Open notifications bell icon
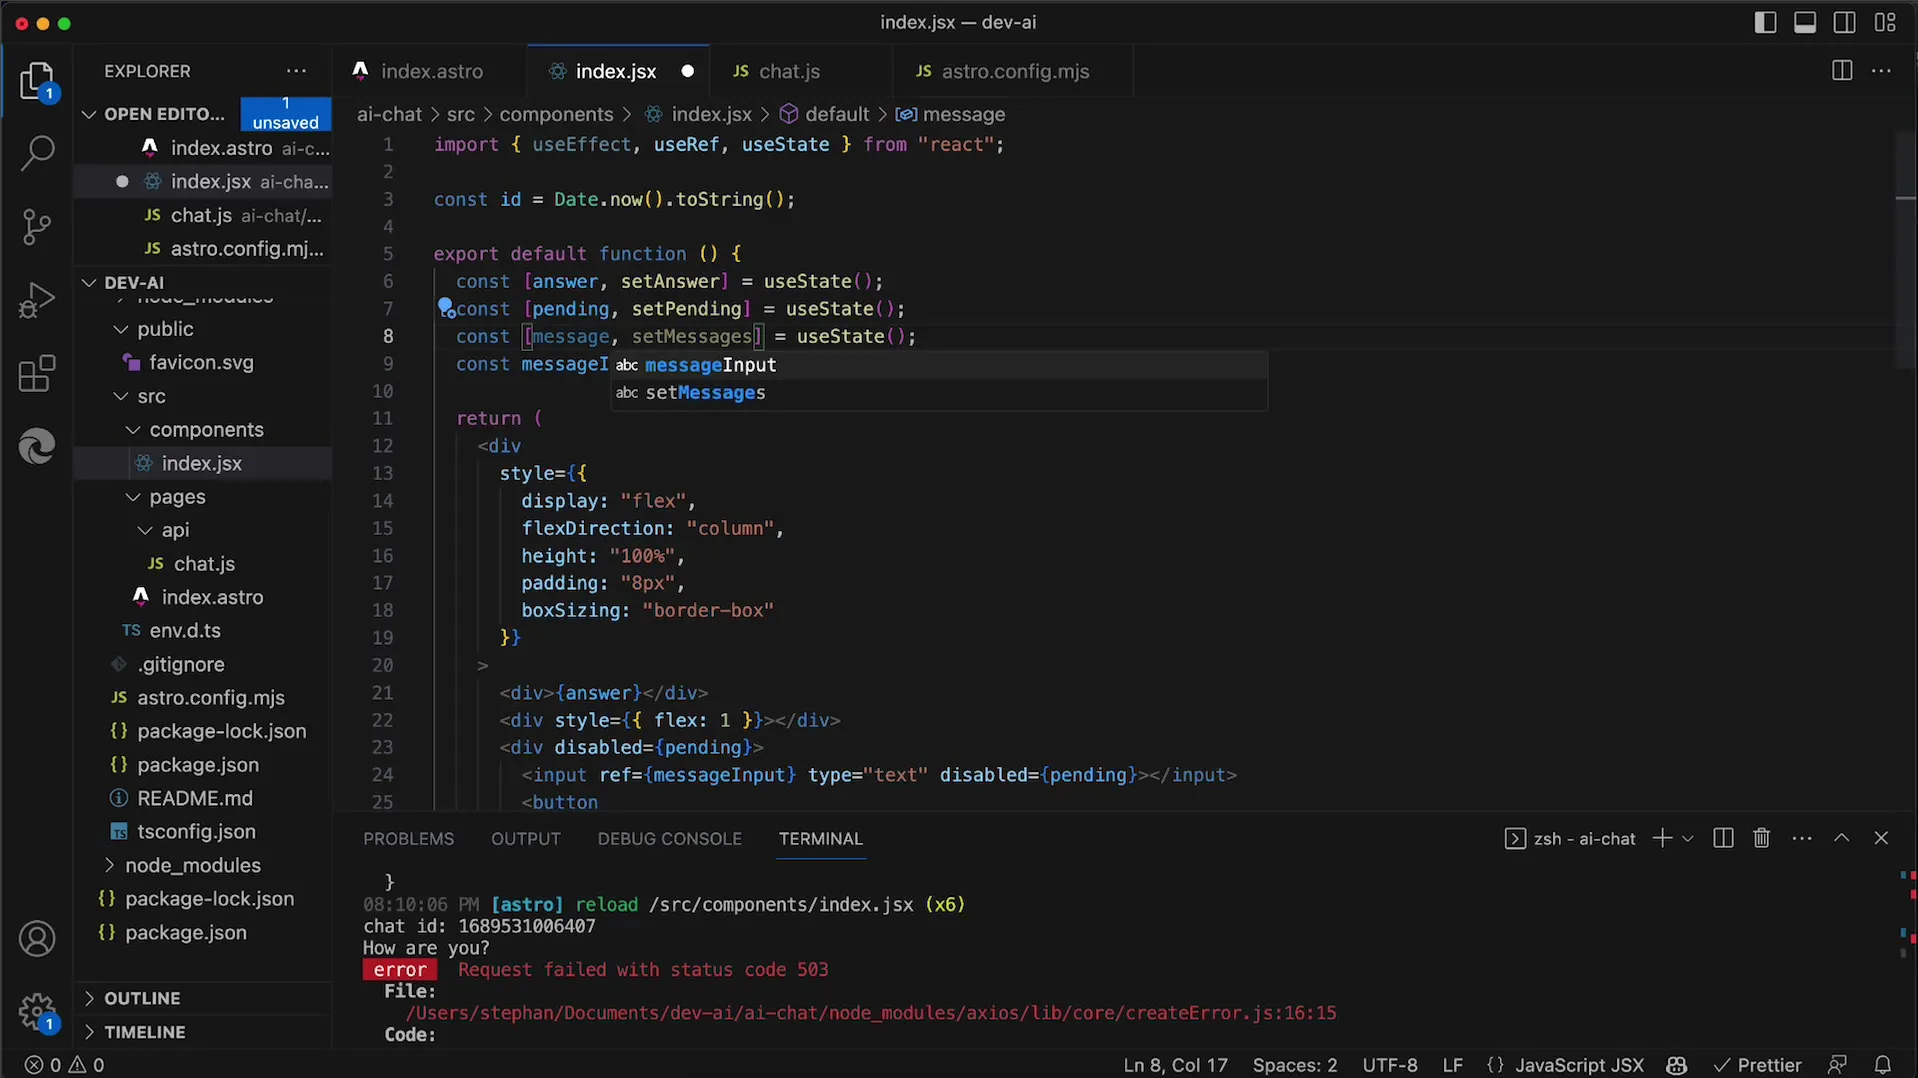This screenshot has height=1078, width=1918. coord(1883,1065)
